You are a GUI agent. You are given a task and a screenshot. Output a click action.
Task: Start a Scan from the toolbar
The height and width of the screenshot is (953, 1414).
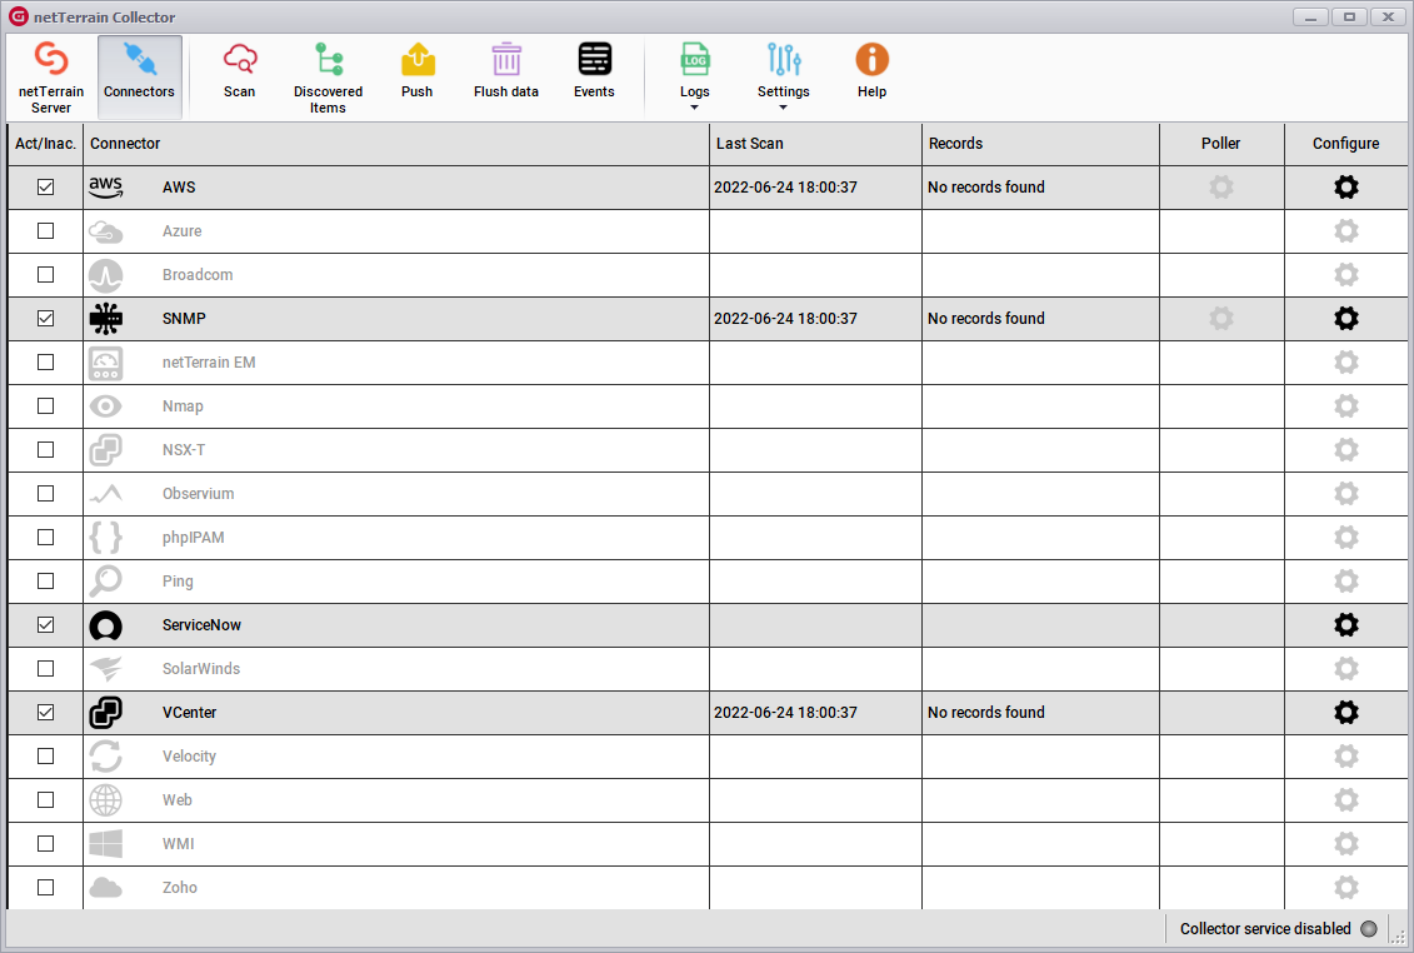239,60
